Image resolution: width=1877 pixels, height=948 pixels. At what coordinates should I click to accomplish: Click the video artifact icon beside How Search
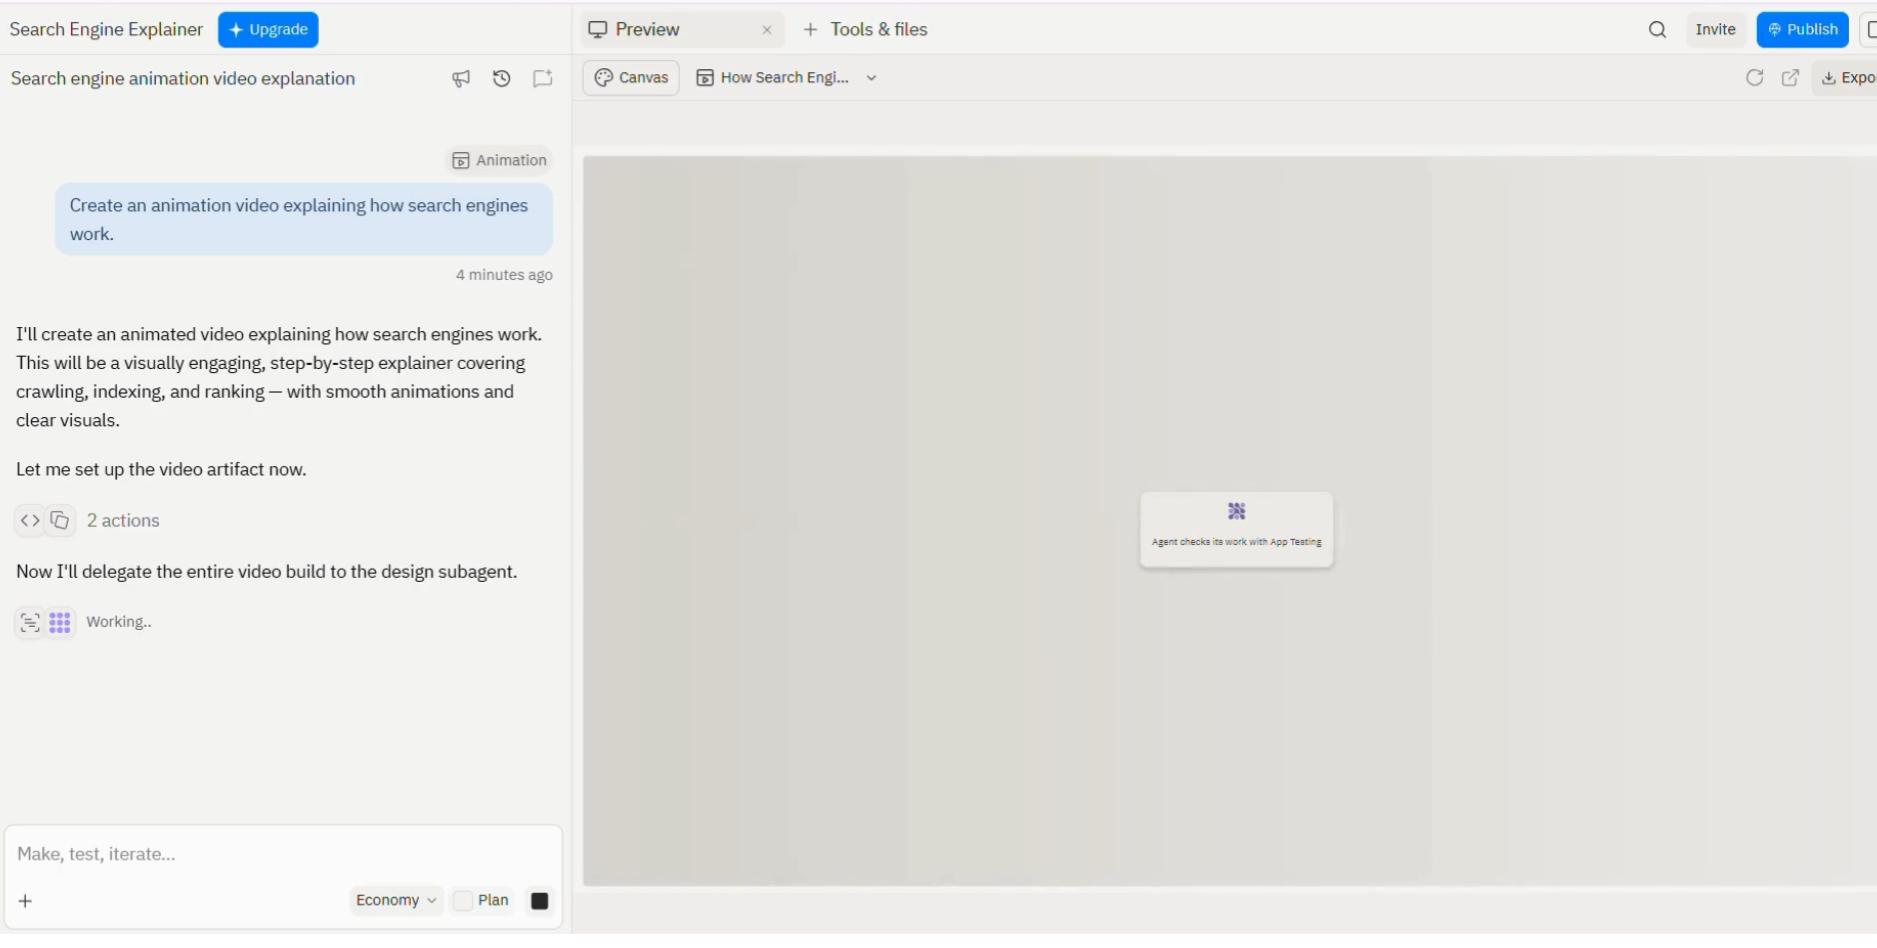[x=705, y=78]
